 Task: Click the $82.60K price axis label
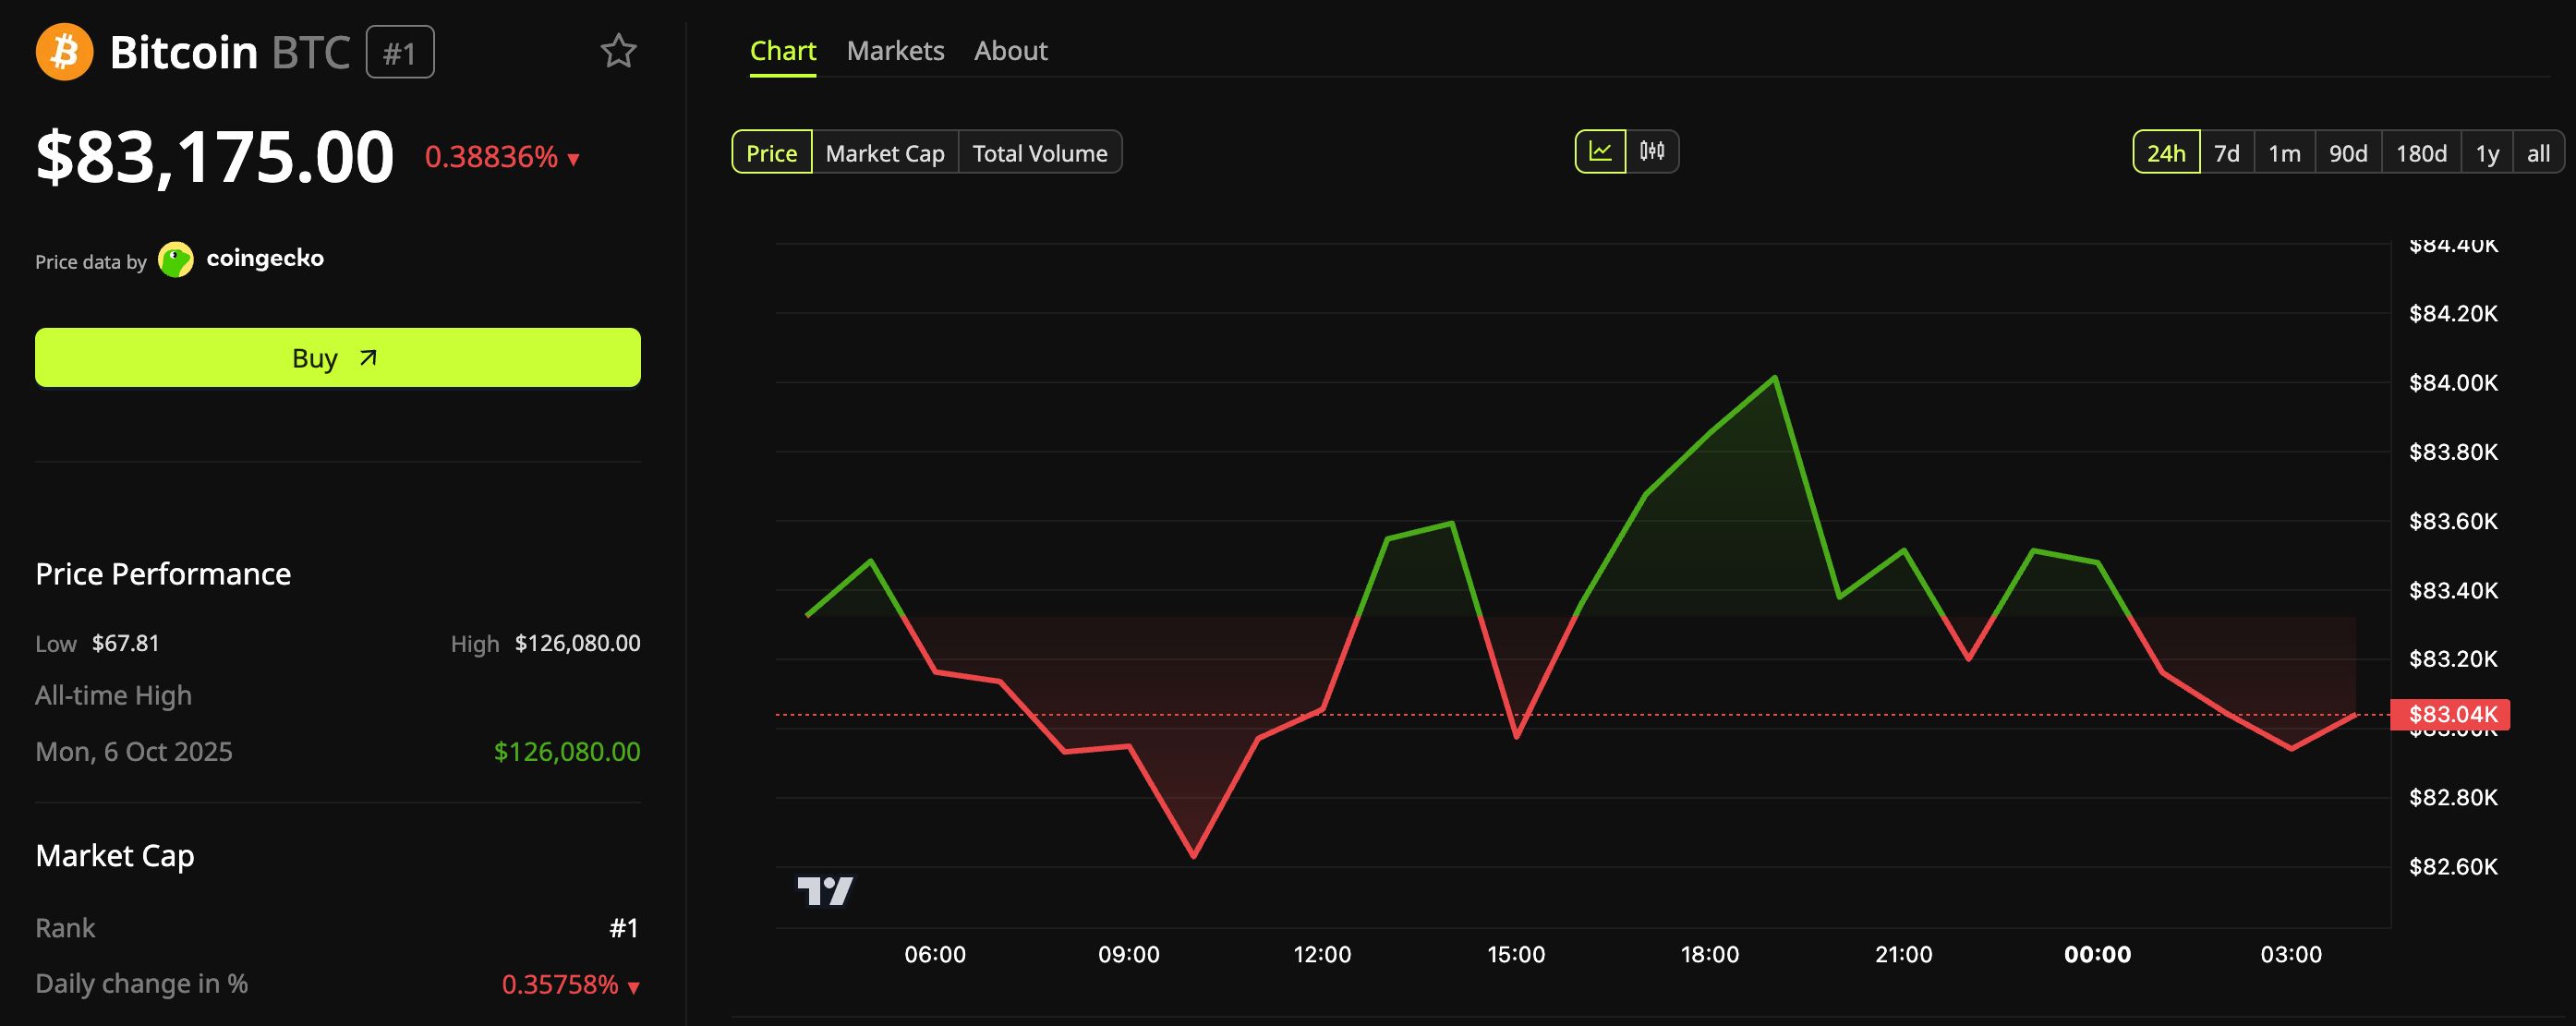(x=2453, y=866)
